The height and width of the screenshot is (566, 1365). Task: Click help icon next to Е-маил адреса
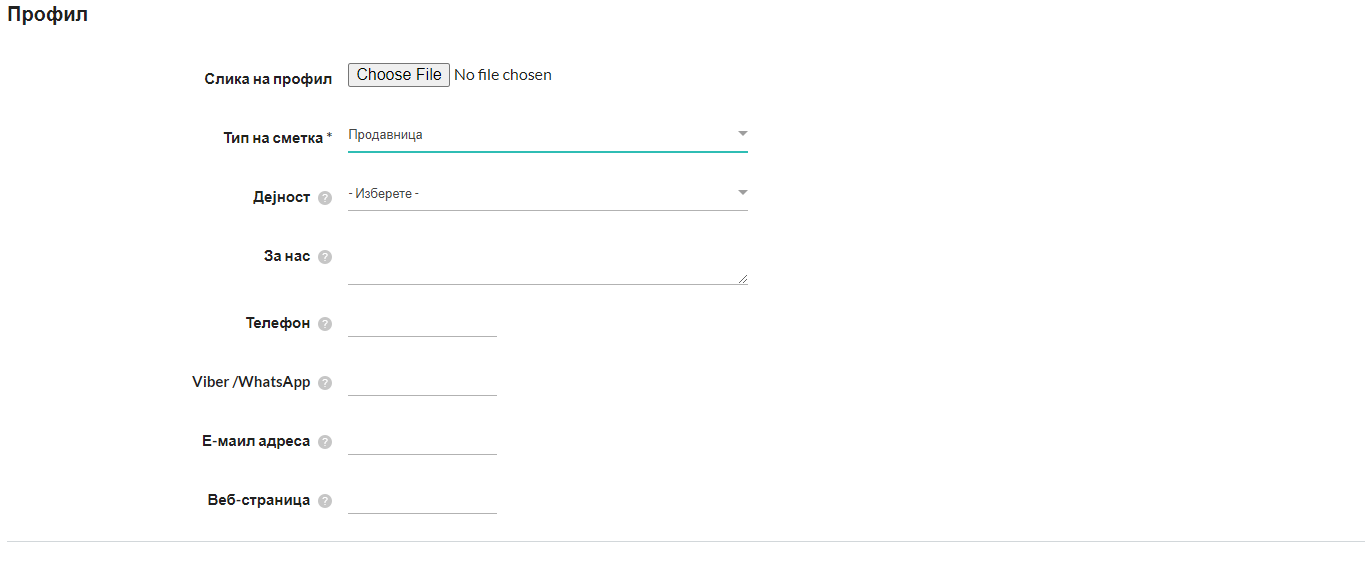324,442
